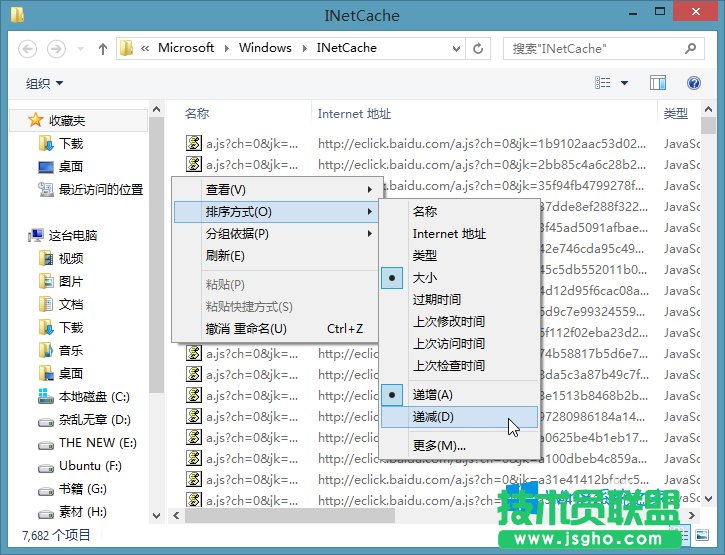Click the 收藏夹 star icon

click(x=36, y=120)
